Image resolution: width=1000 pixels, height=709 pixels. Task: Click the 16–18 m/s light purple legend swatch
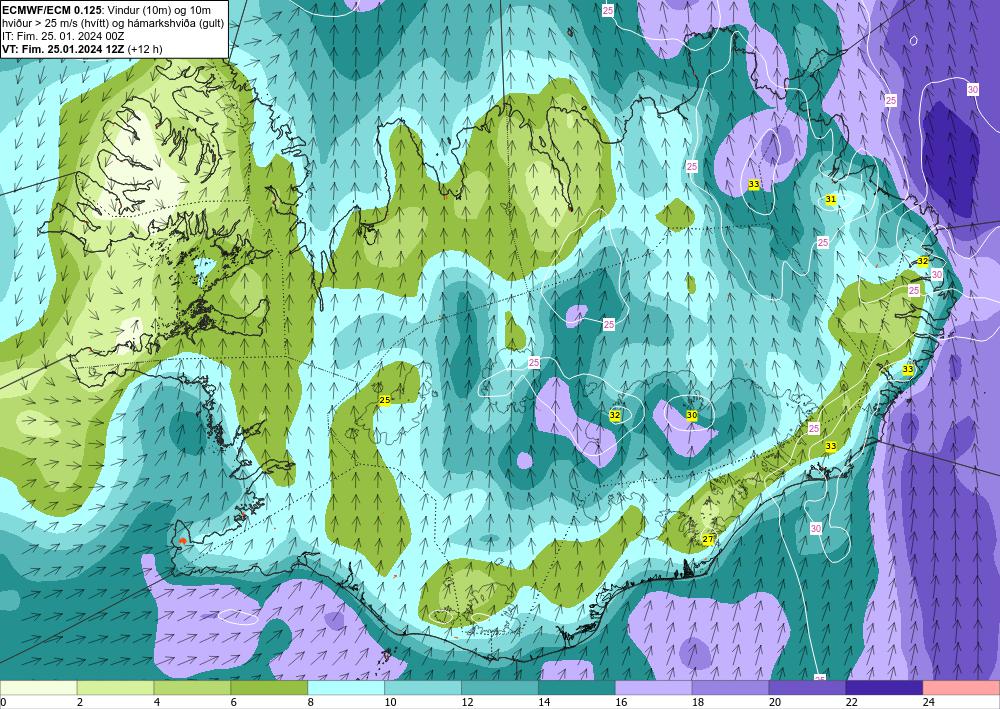pyautogui.click(x=653, y=688)
